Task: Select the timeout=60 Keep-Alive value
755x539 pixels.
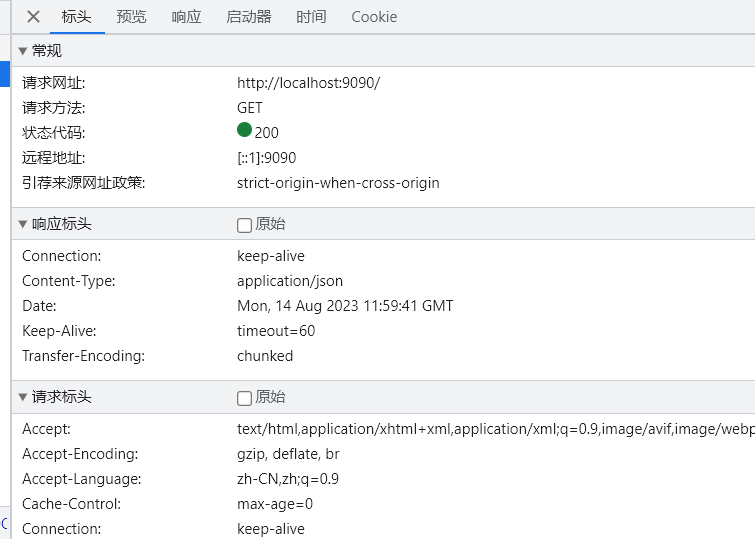Action: click(276, 331)
